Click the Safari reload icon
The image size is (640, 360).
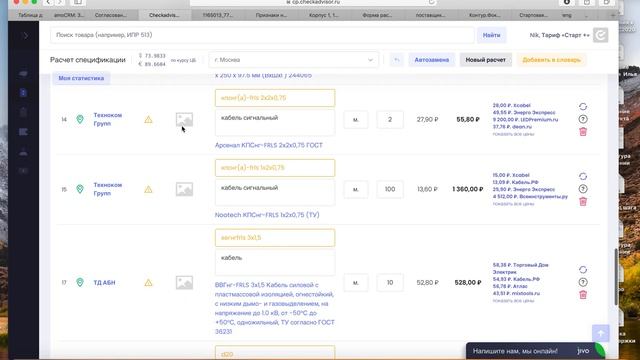coord(431,2)
